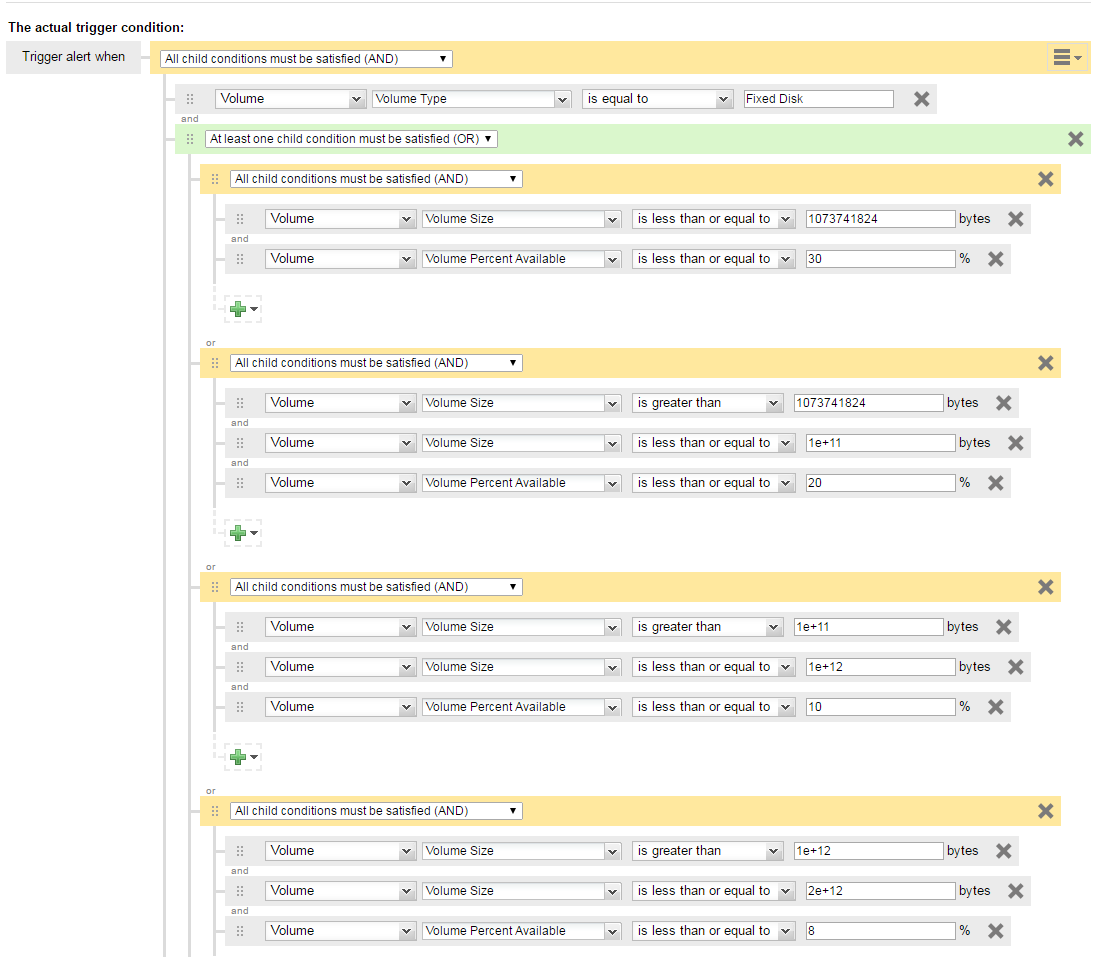Open the OR child condition dropdown
Screen dimensions: 1097x957
[x=351, y=139]
